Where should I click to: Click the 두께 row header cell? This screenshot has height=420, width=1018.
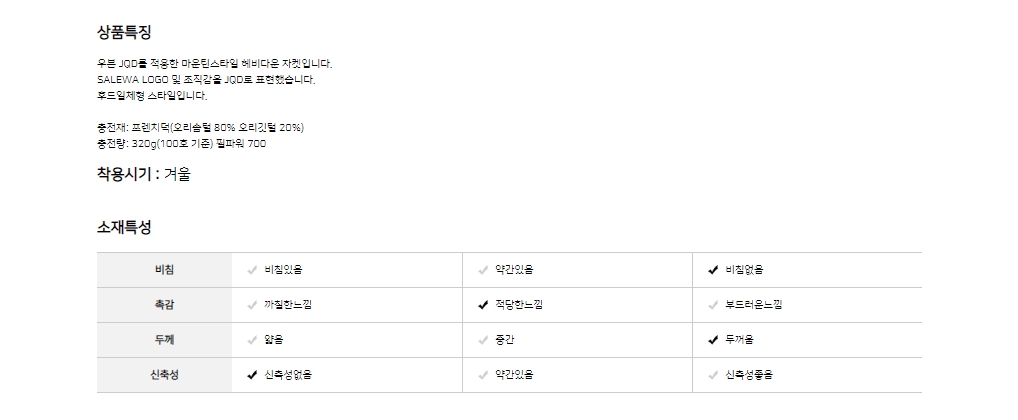pyautogui.click(x=164, y=340)
